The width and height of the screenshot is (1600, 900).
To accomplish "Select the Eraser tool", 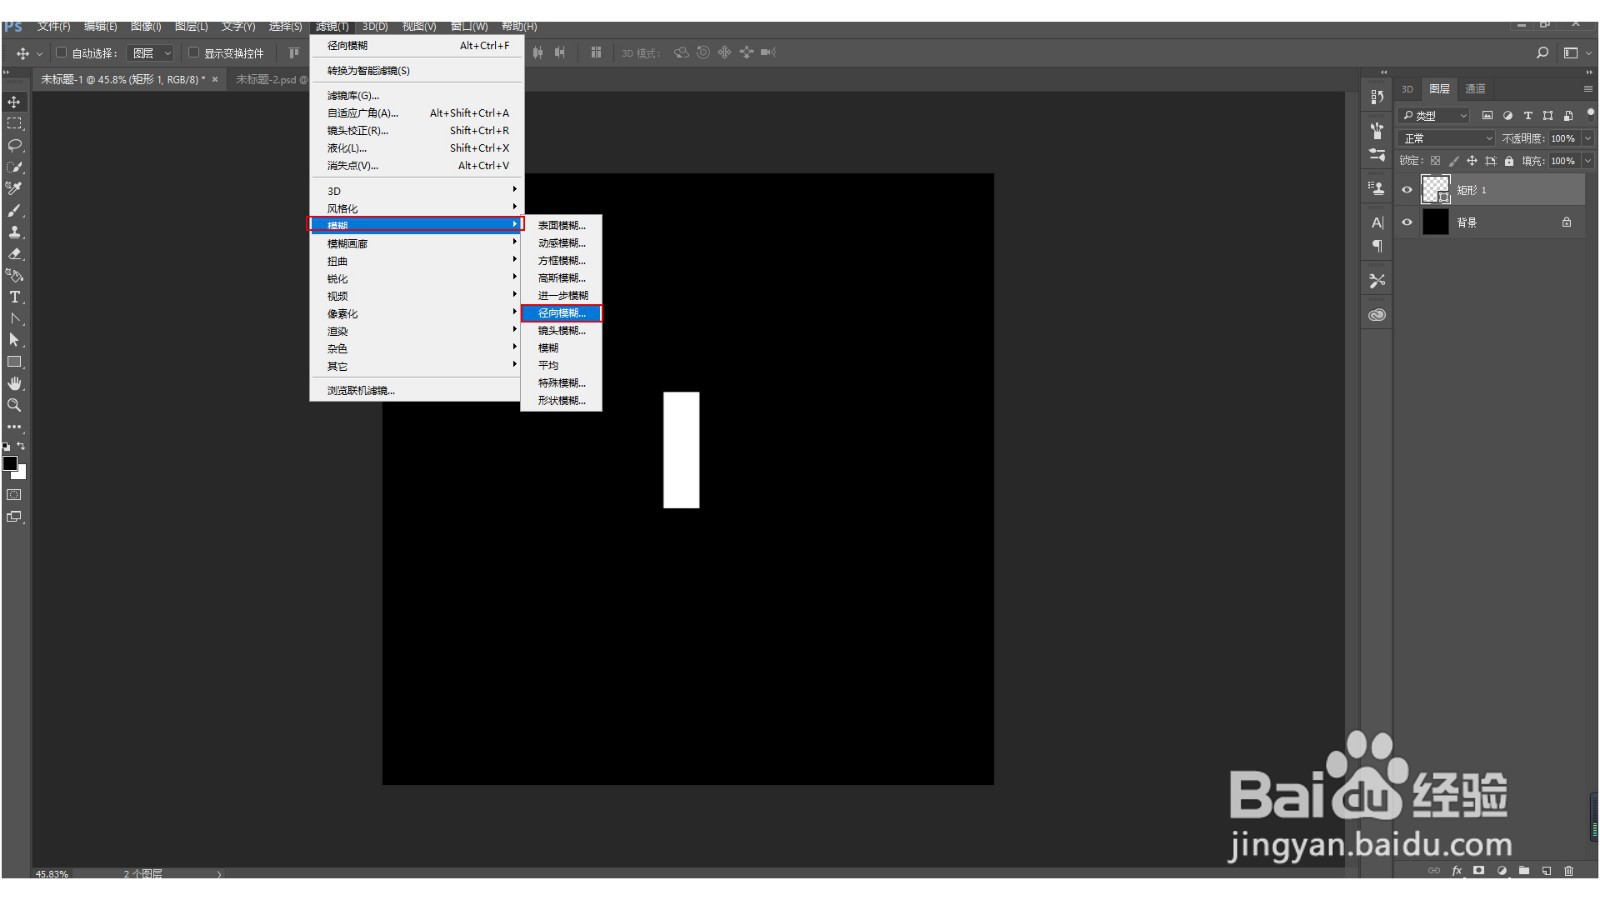I will (x=14, y=254).
